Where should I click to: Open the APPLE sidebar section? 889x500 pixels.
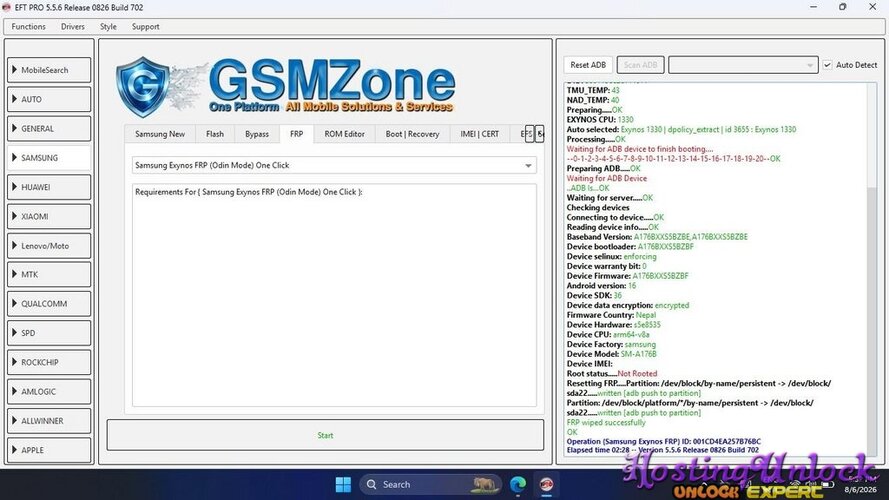49,450
